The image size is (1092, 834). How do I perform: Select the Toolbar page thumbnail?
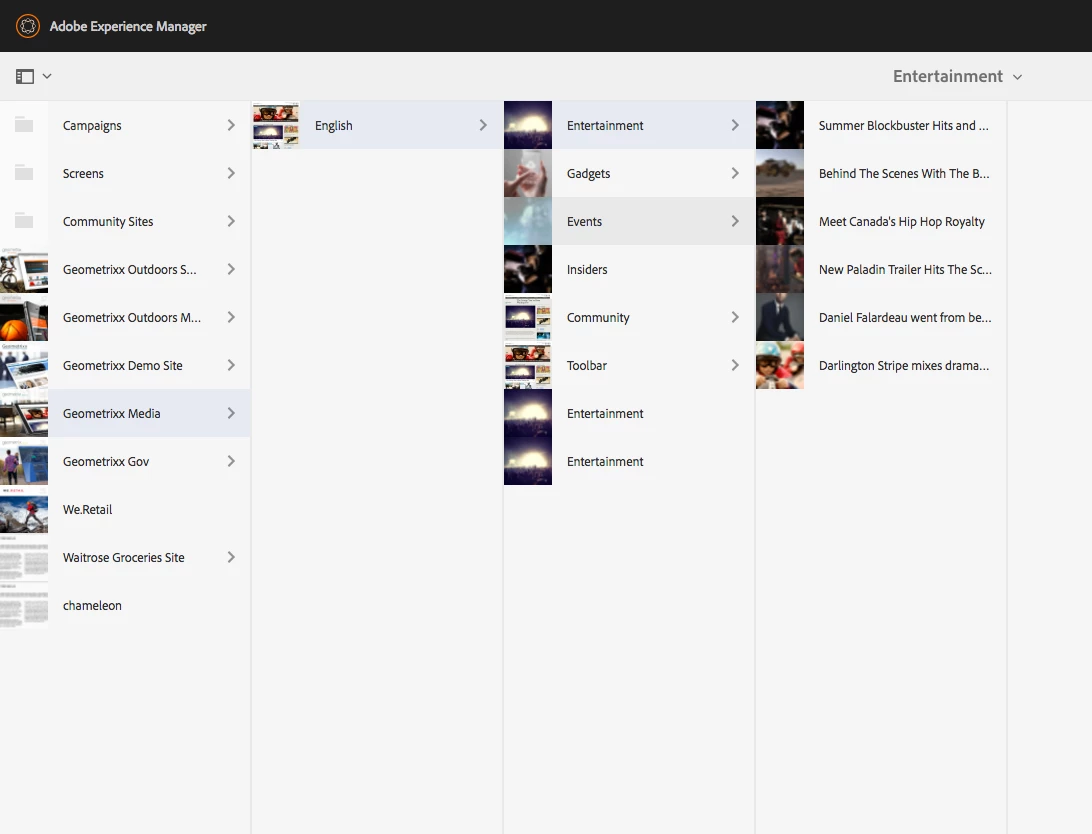528,365
